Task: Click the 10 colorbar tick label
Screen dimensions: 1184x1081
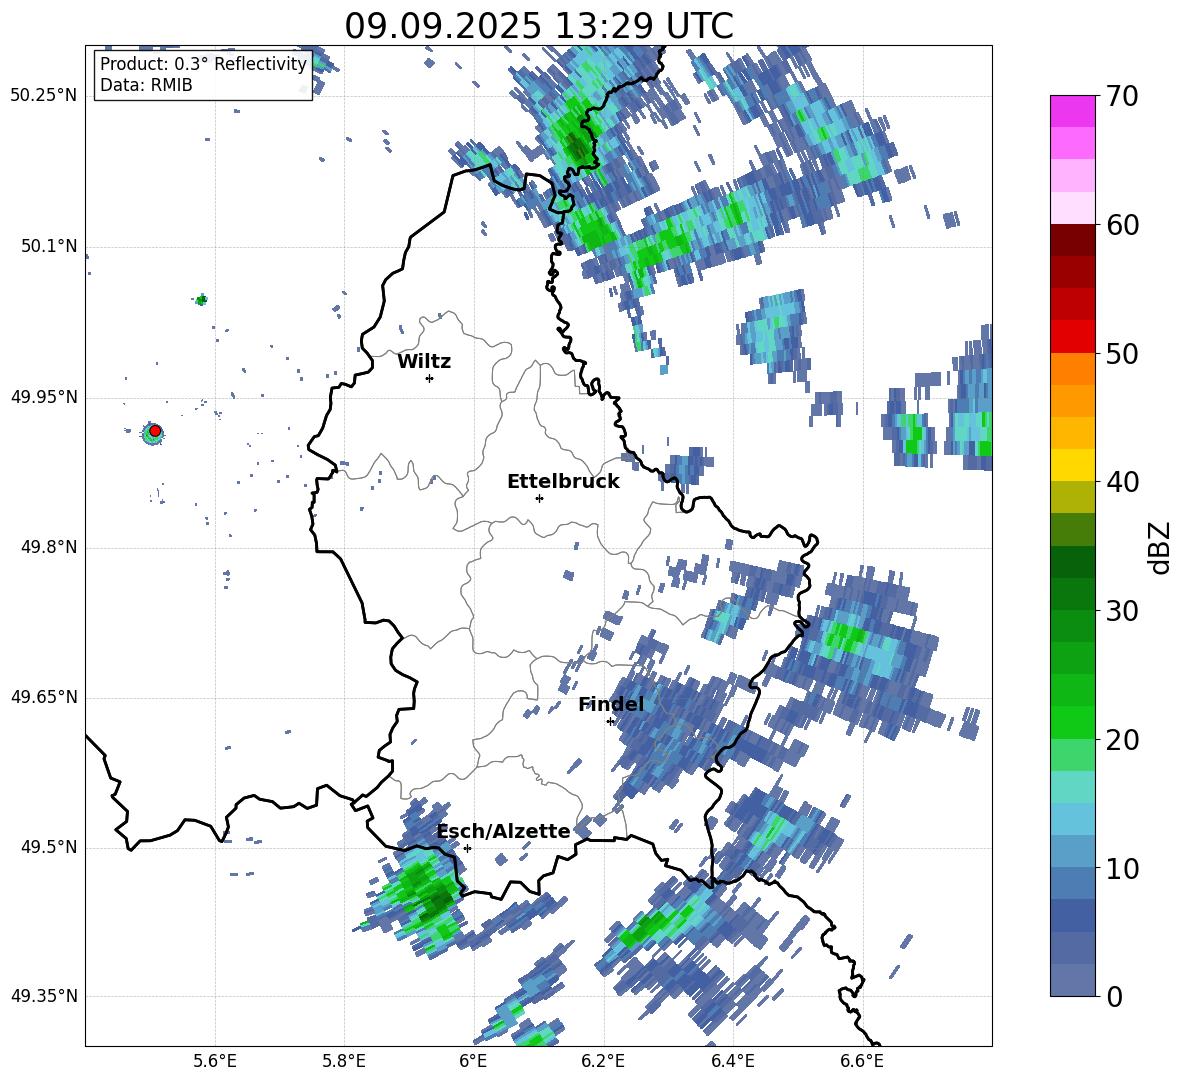Action: (1121, 868)
